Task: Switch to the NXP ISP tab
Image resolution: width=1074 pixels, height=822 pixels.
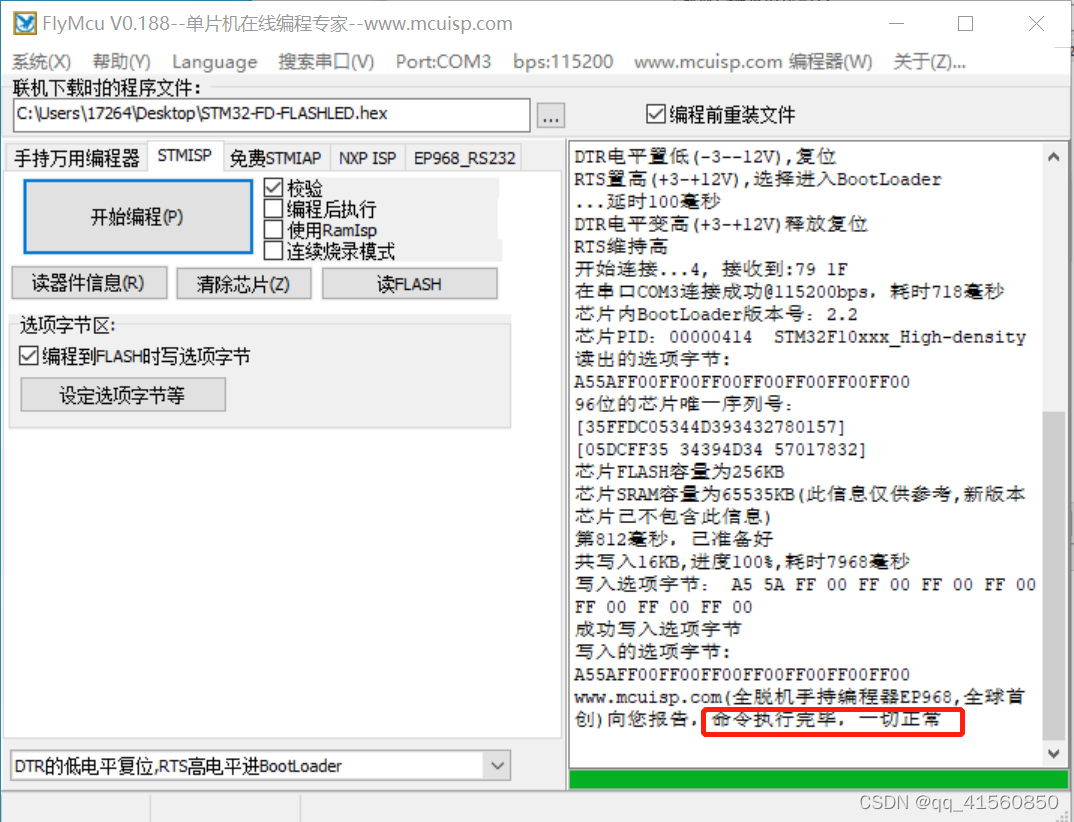Action: click(368, 158)
